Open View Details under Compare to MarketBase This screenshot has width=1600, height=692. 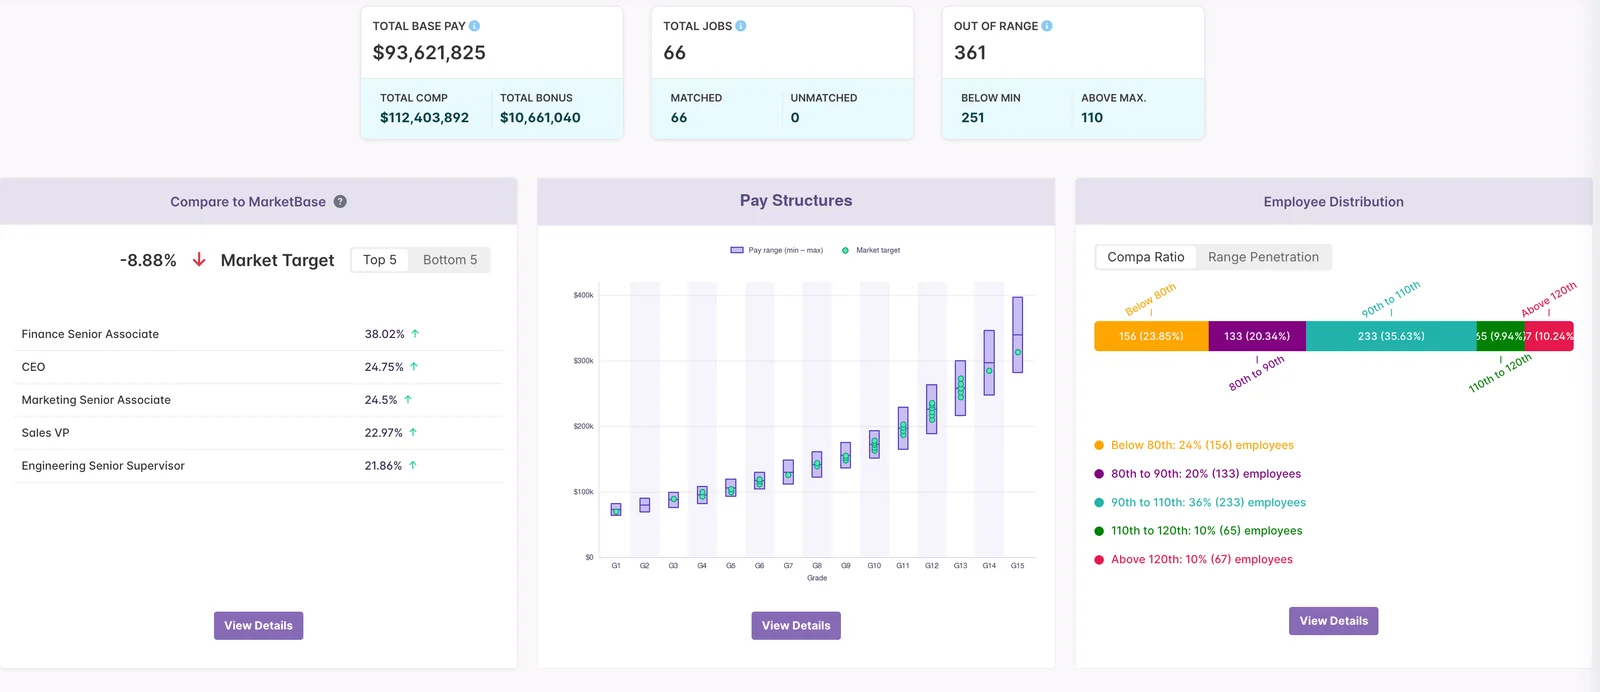click(258, 626)
